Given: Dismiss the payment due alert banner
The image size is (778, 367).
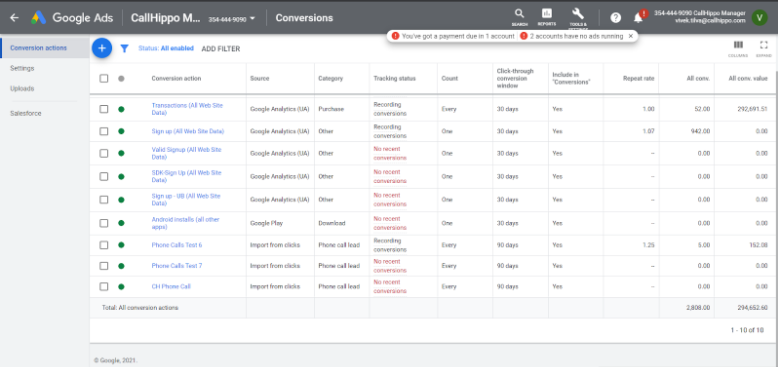Looking at the screenshot, I should 631,36.
